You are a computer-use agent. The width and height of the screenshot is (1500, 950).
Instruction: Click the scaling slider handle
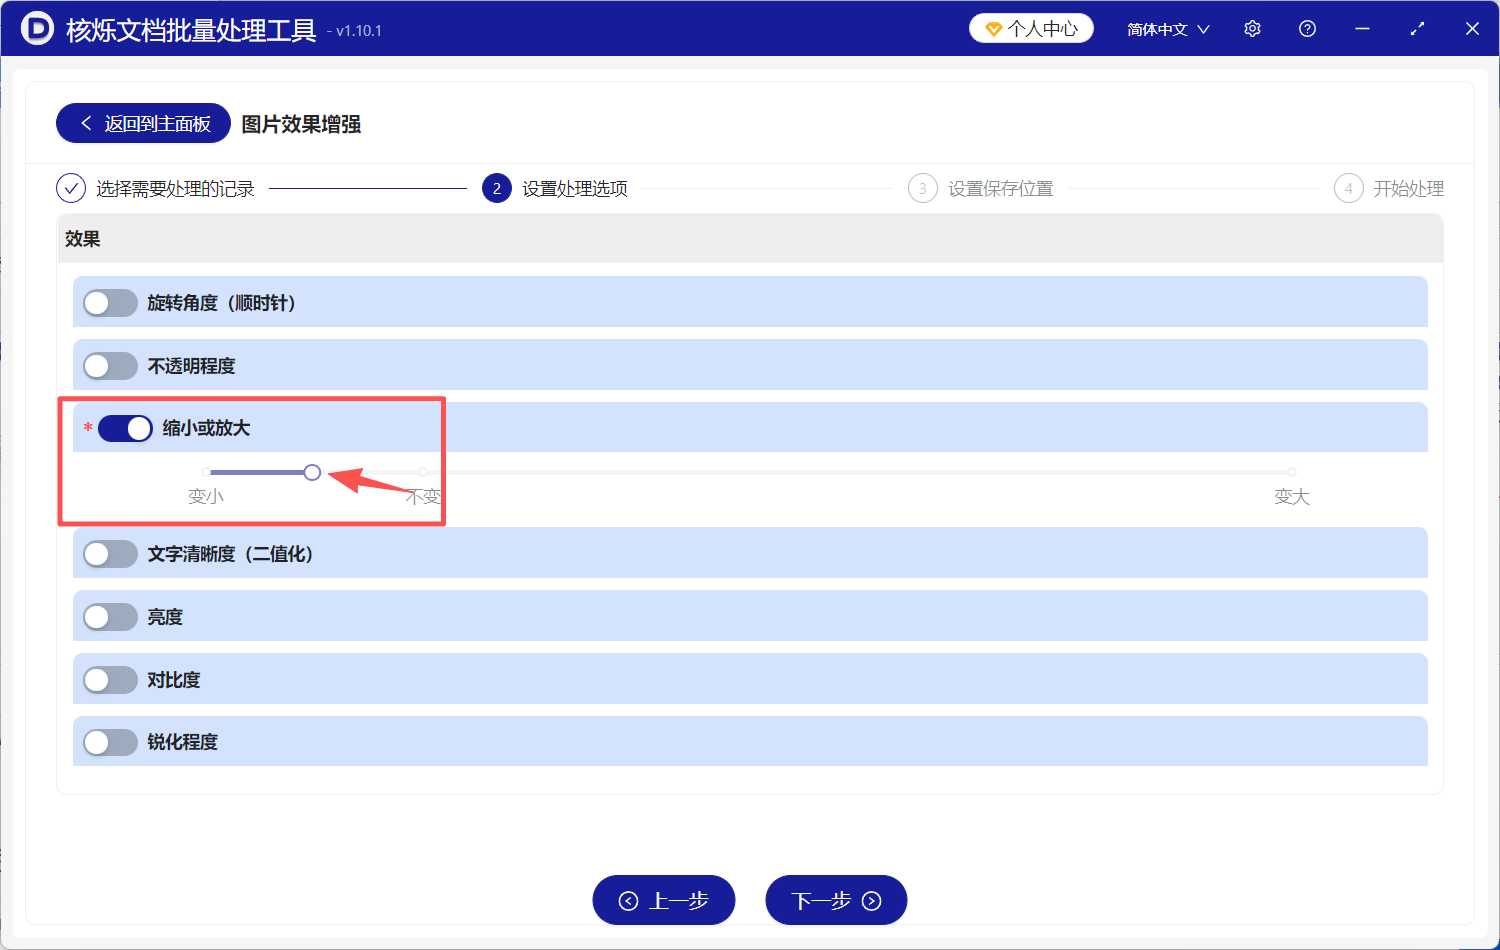(312, 471)
